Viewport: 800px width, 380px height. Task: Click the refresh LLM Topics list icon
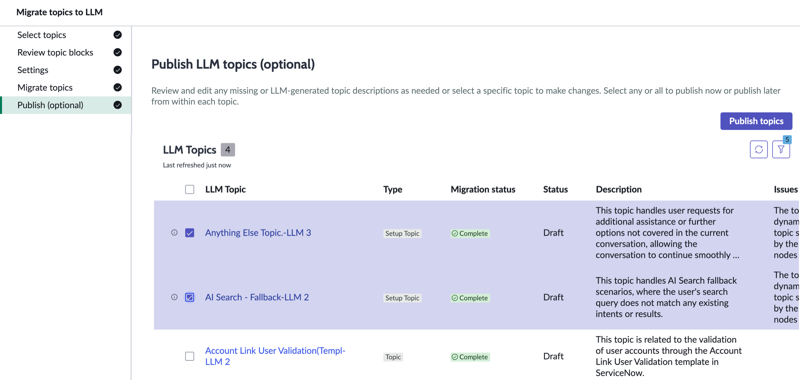pyautogui.click(x=759, y=149)
